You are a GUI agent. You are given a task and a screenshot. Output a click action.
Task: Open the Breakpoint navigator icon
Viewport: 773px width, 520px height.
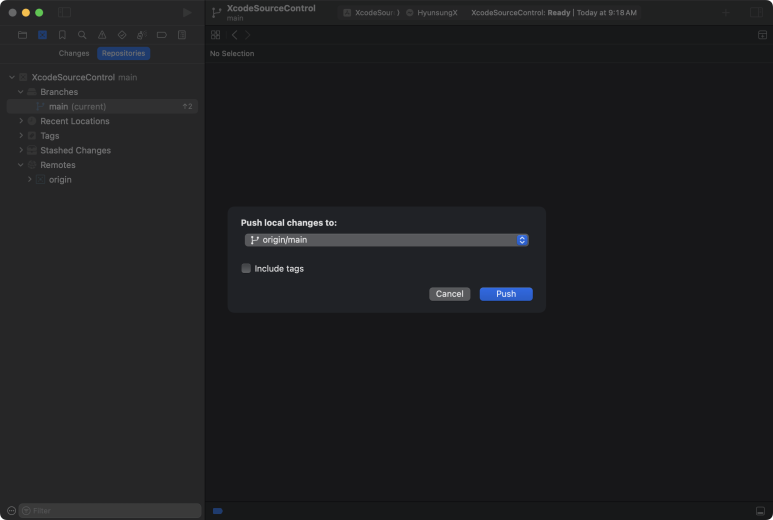coord(162,35)
